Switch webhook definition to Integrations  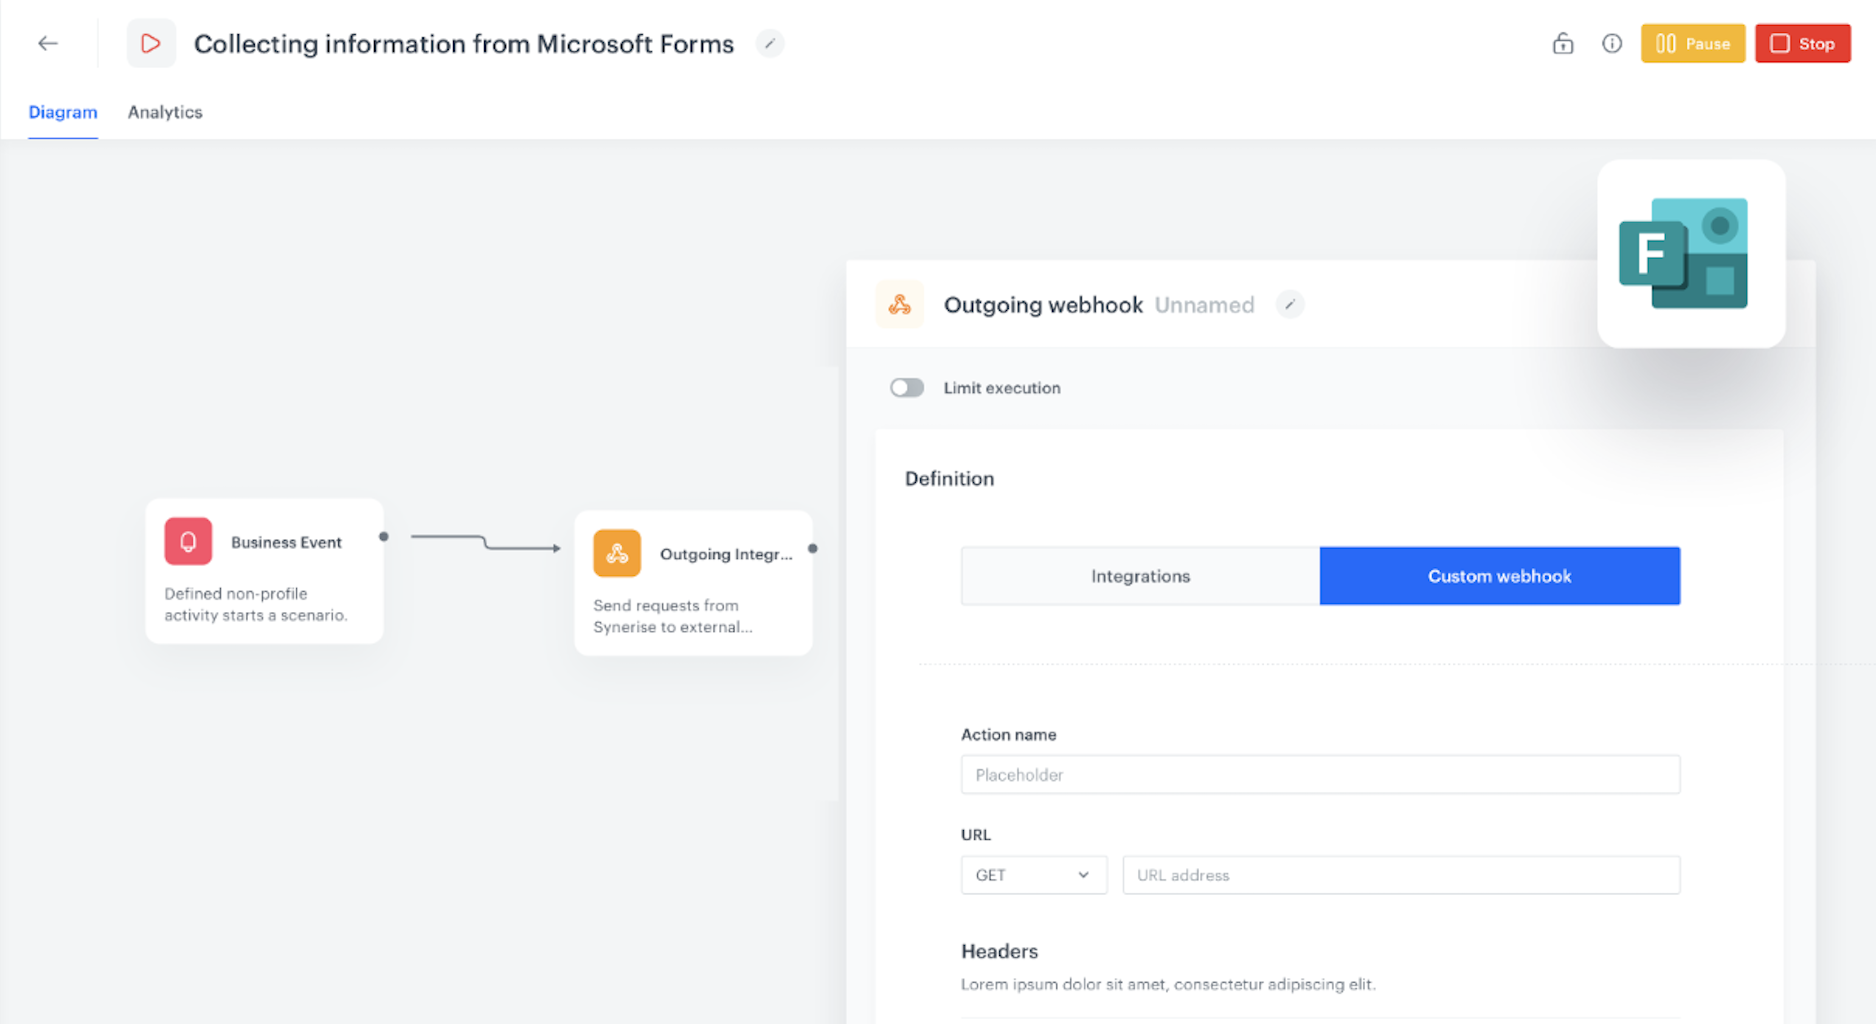(1139, 576)
